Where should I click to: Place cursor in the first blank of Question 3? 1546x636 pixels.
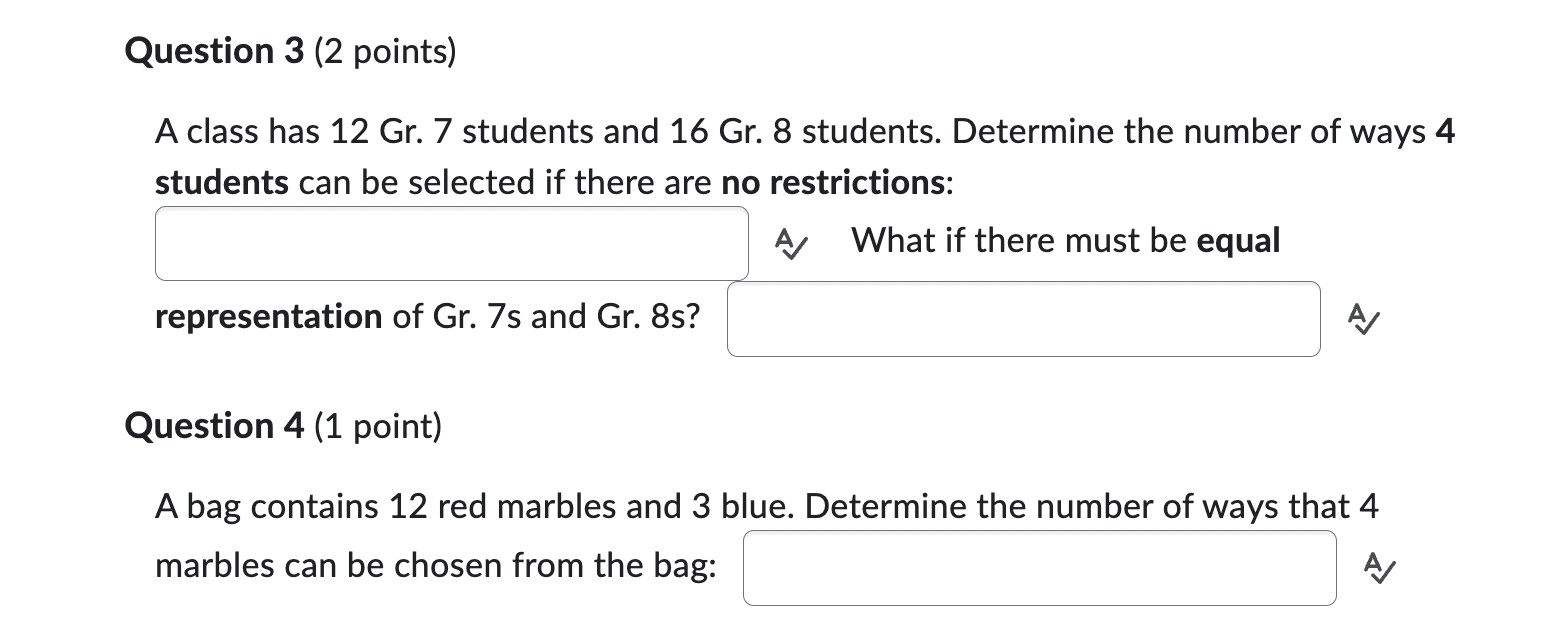[451, 243]
